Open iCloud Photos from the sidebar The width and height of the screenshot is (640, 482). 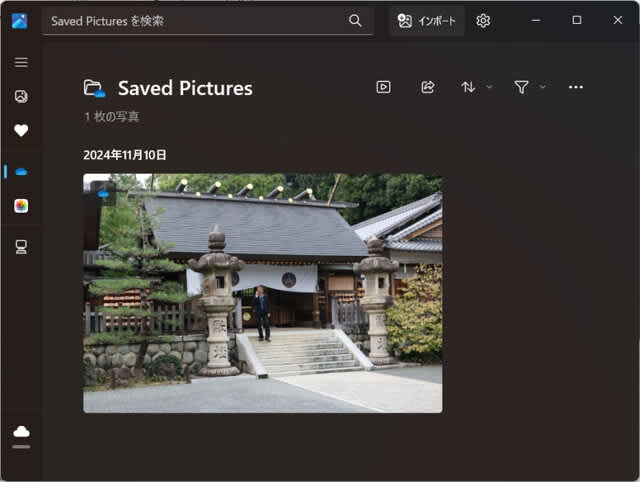pyautogui.click(x=21, y=206)
